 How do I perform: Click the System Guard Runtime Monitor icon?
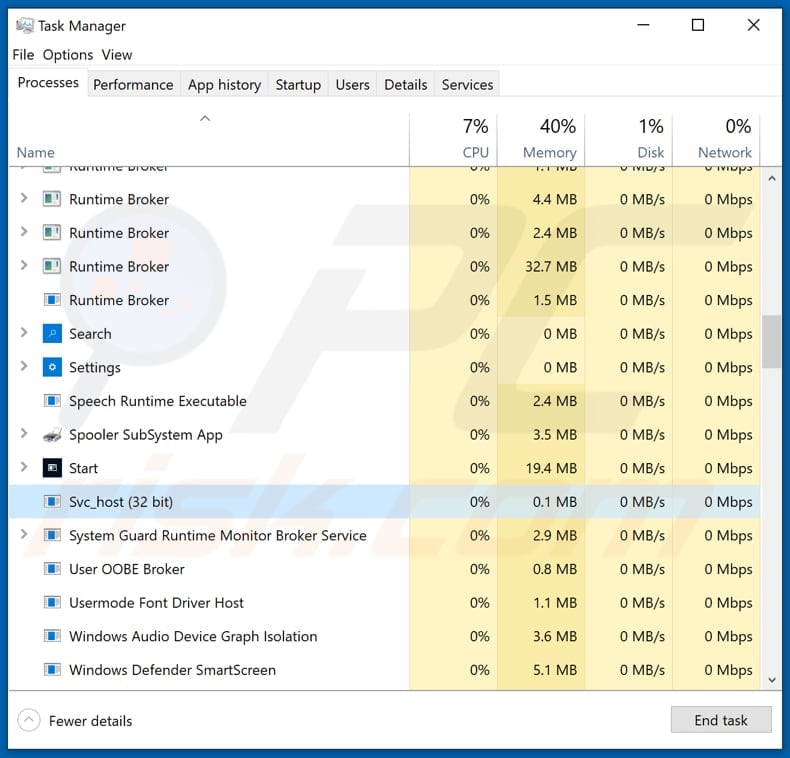tap(52, 535)
